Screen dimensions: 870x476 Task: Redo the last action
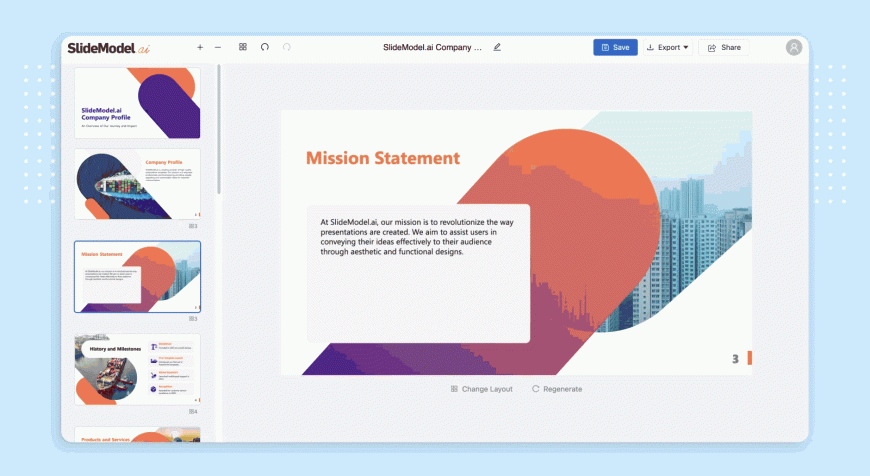click(x=286, y=47)
